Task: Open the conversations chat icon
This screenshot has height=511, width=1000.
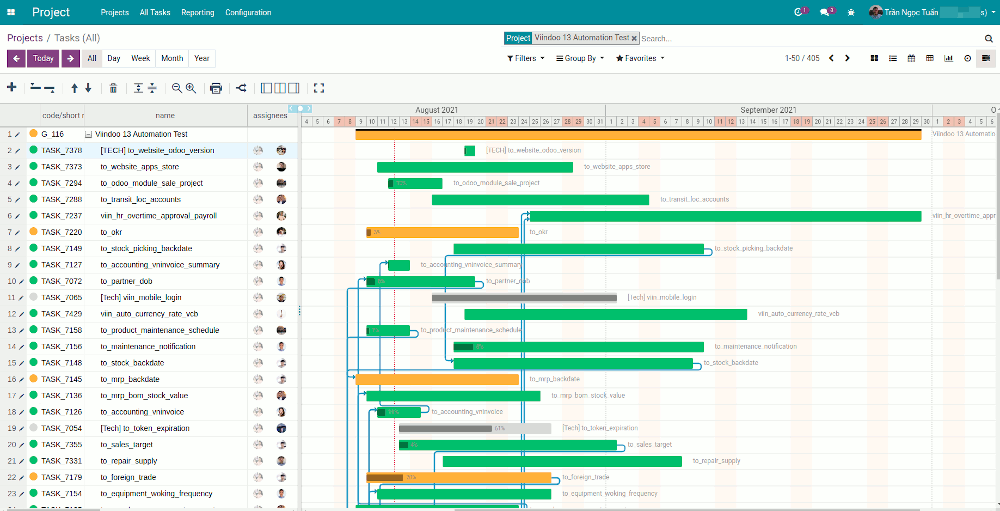Action: pyautogui.click(x=826, y=12)
